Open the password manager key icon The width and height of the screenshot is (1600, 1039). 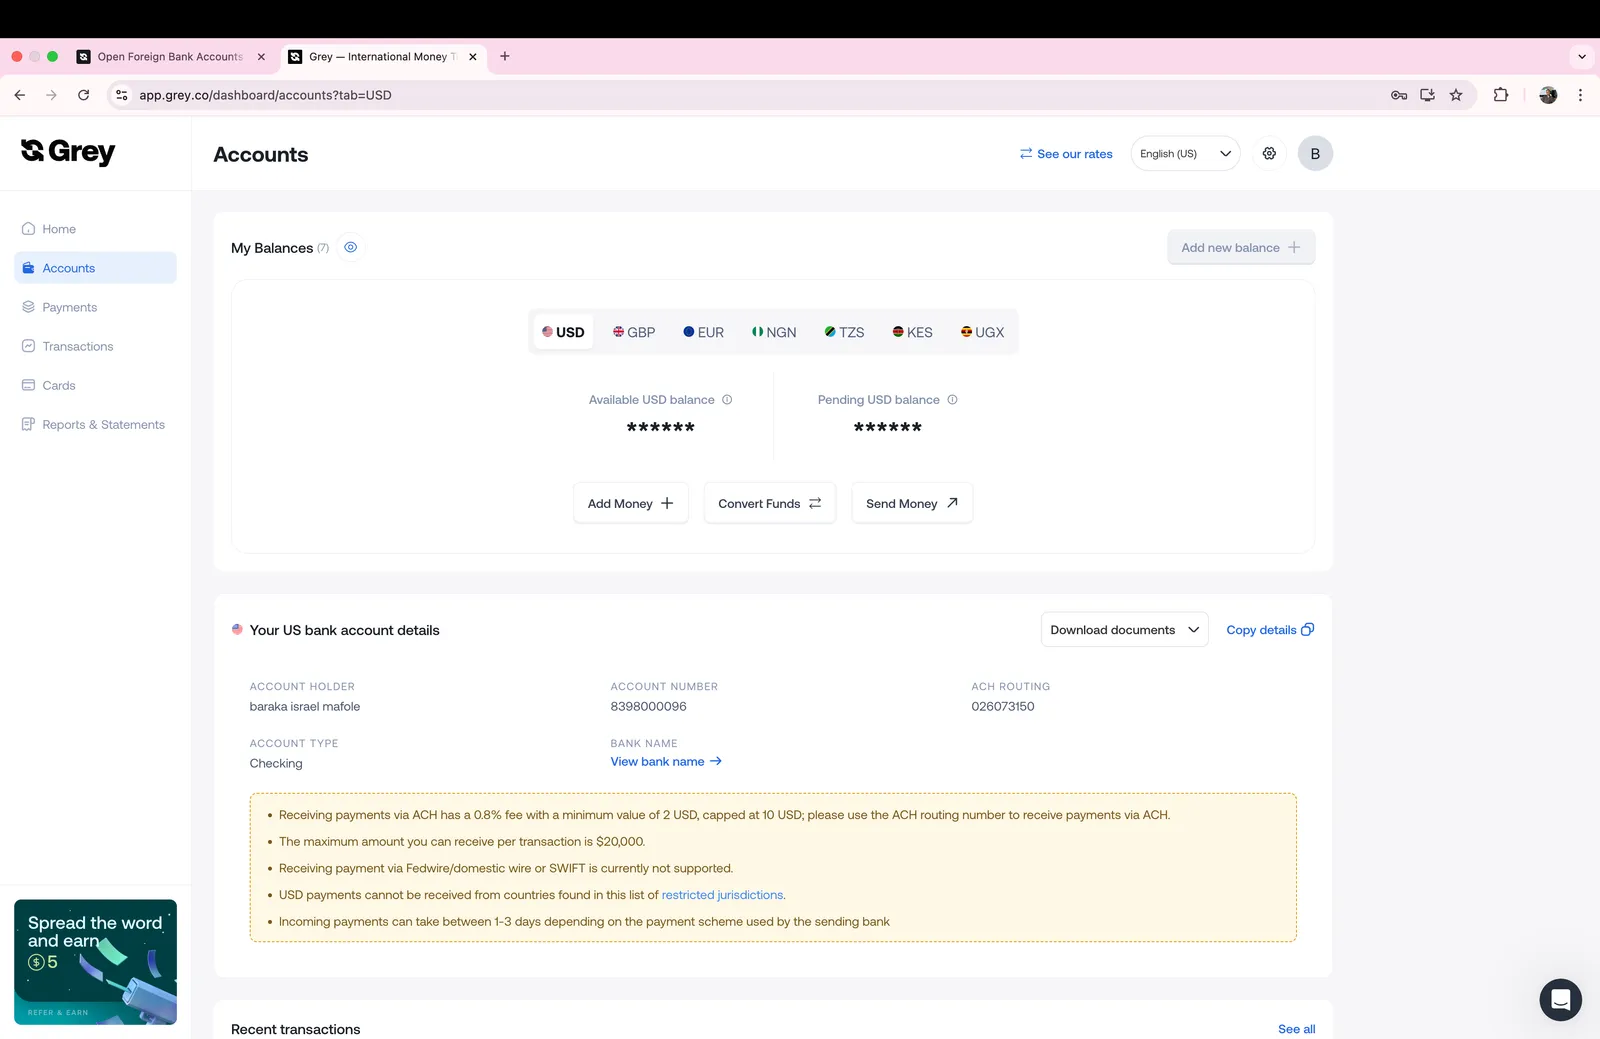pyautogui.click(x=1399, y=95)
